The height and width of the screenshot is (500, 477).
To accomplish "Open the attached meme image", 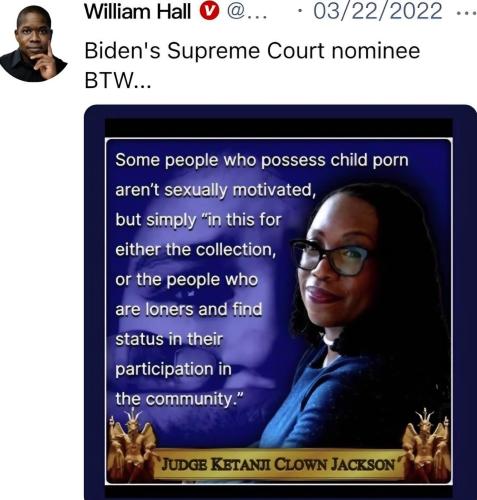I will (x=280, y=302).
